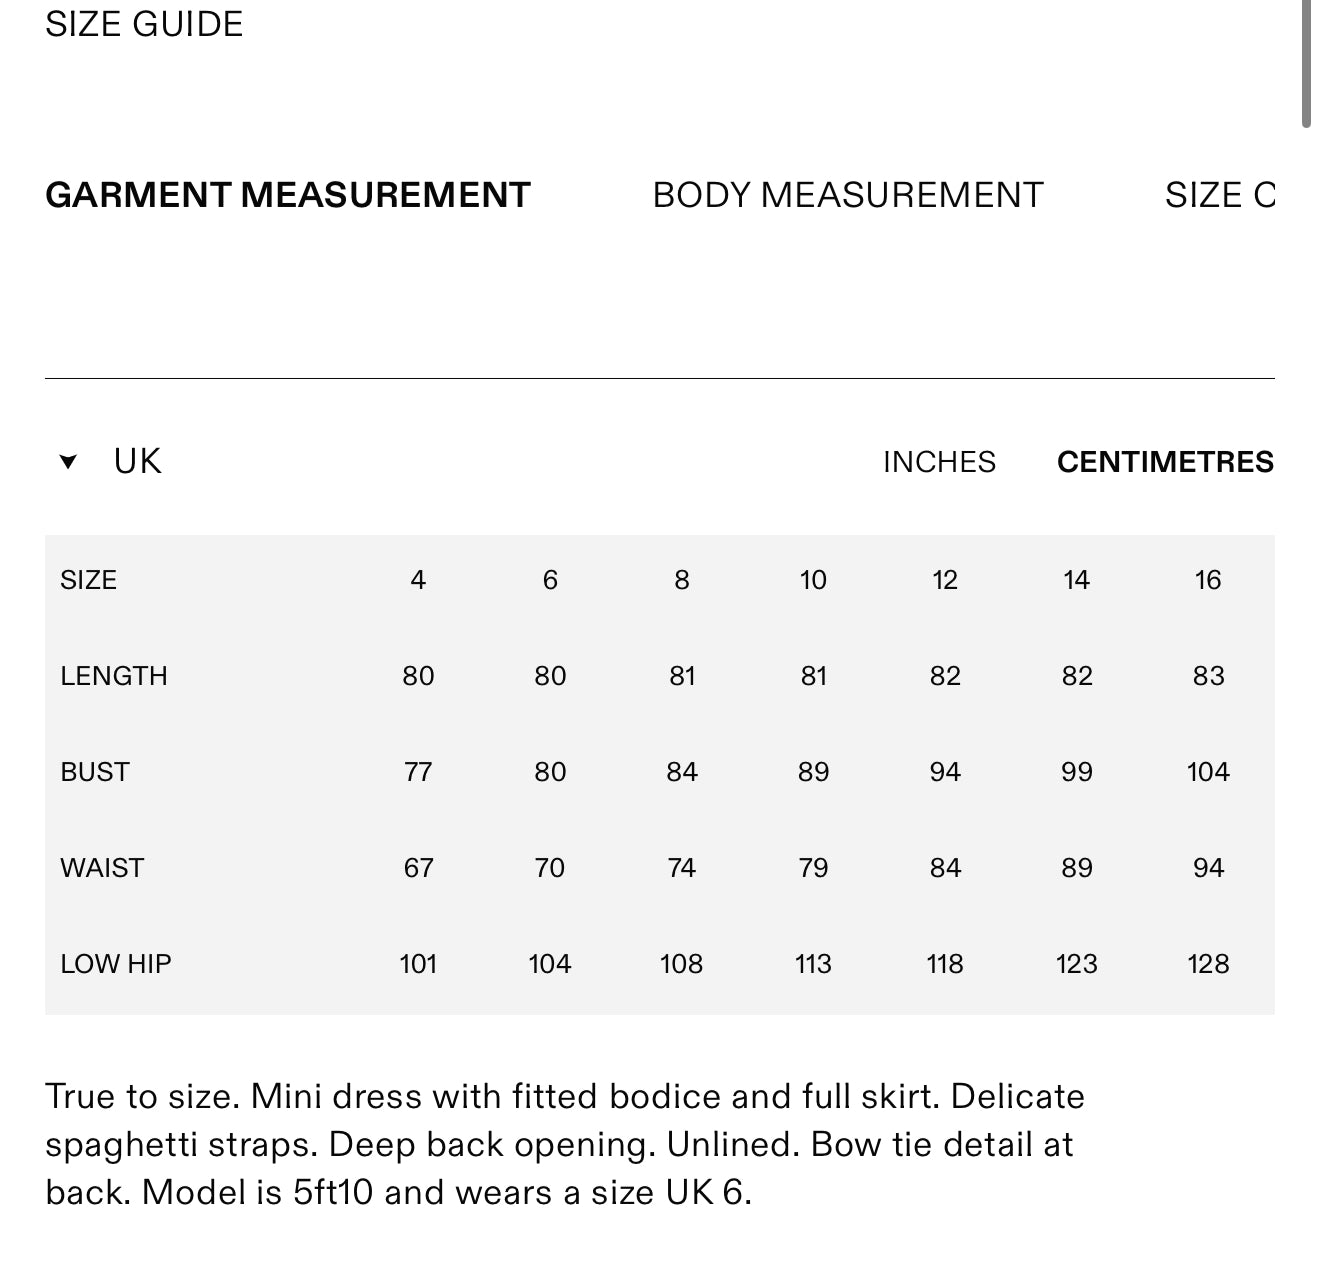Screen dimensions: 1320x1277
Task: Click the LOW HIP row label
Action: point(116,964)
